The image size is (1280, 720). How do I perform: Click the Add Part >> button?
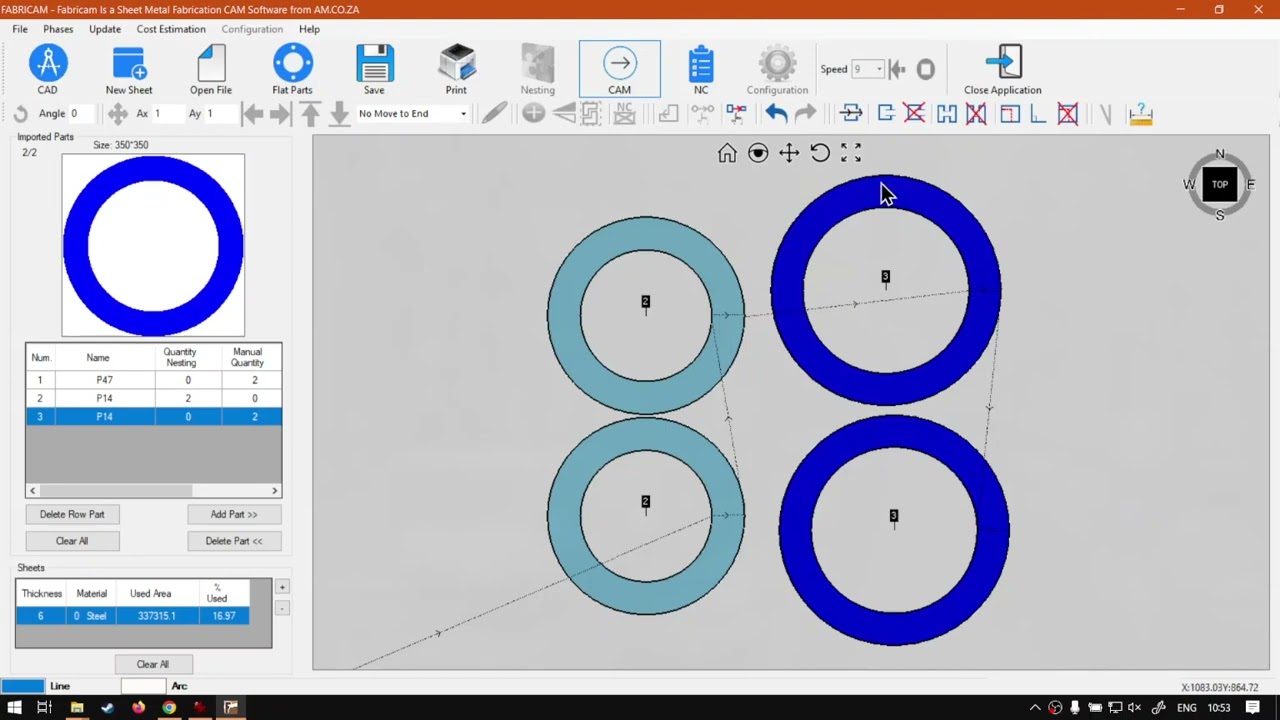(234, 514)
